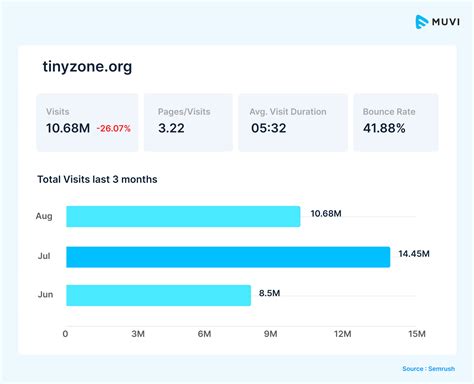Click the 14.45M value label
The image size is (474, 384).
(x=414, y=254)
